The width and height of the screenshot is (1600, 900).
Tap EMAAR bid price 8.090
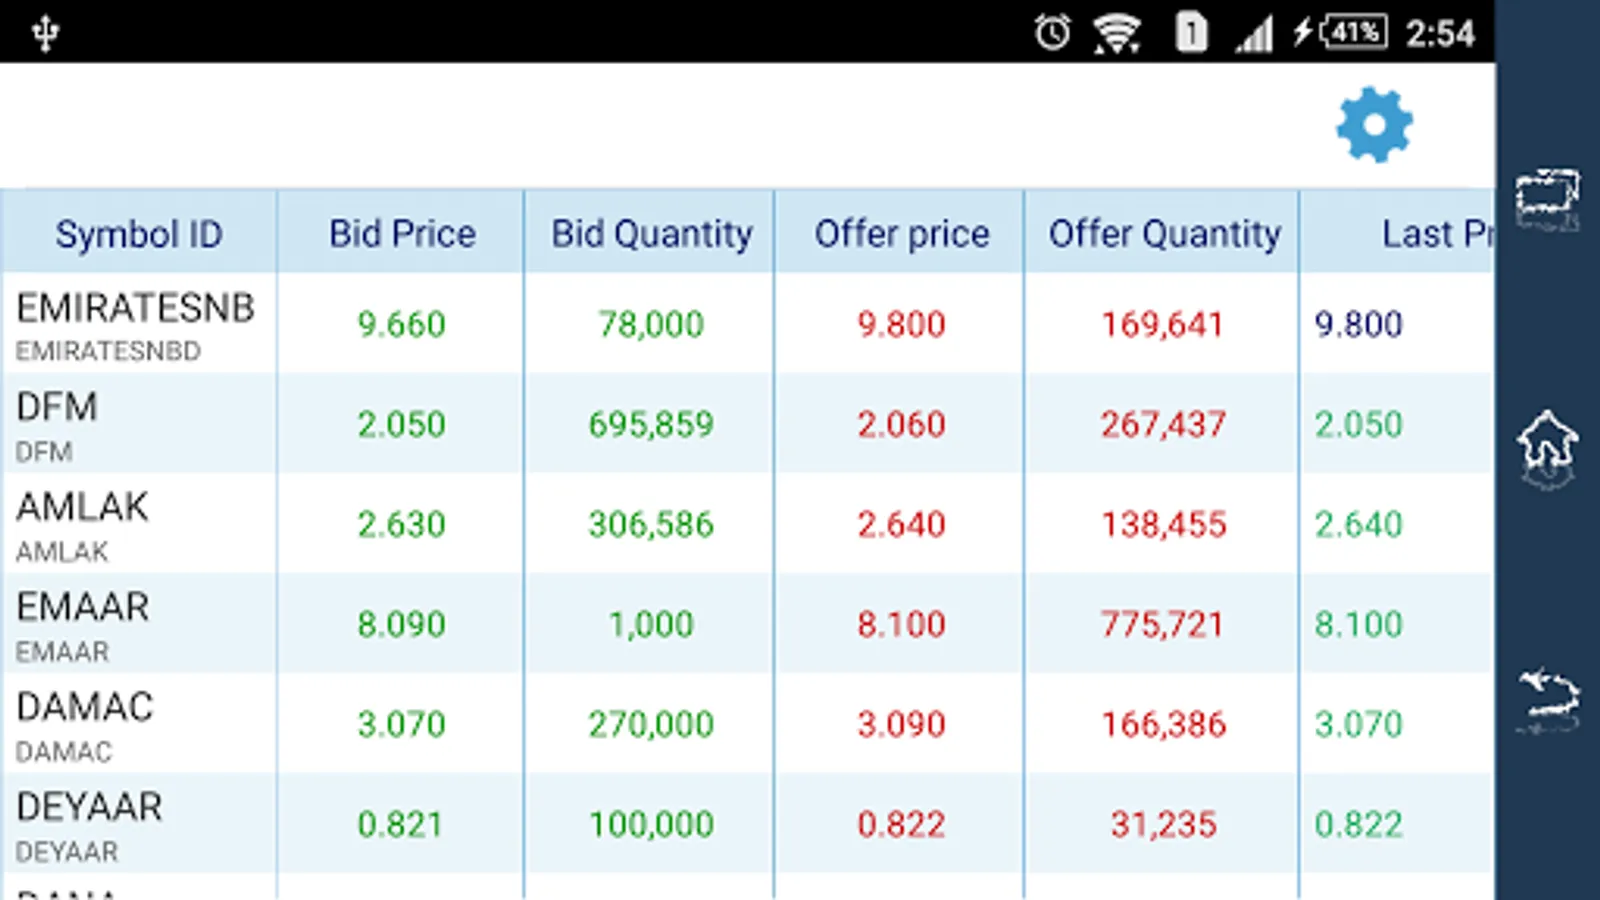point(401,624)
